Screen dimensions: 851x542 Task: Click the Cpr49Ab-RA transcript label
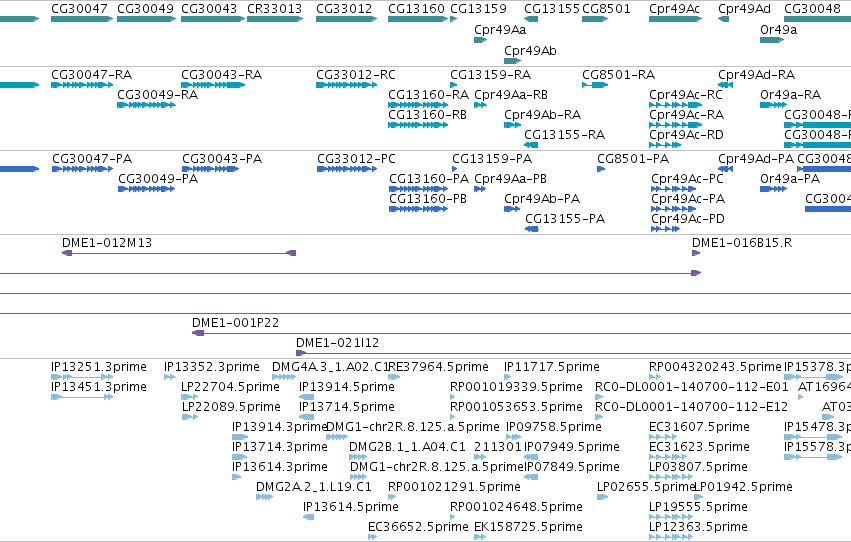pyautogui.click(x=543, y=115)
